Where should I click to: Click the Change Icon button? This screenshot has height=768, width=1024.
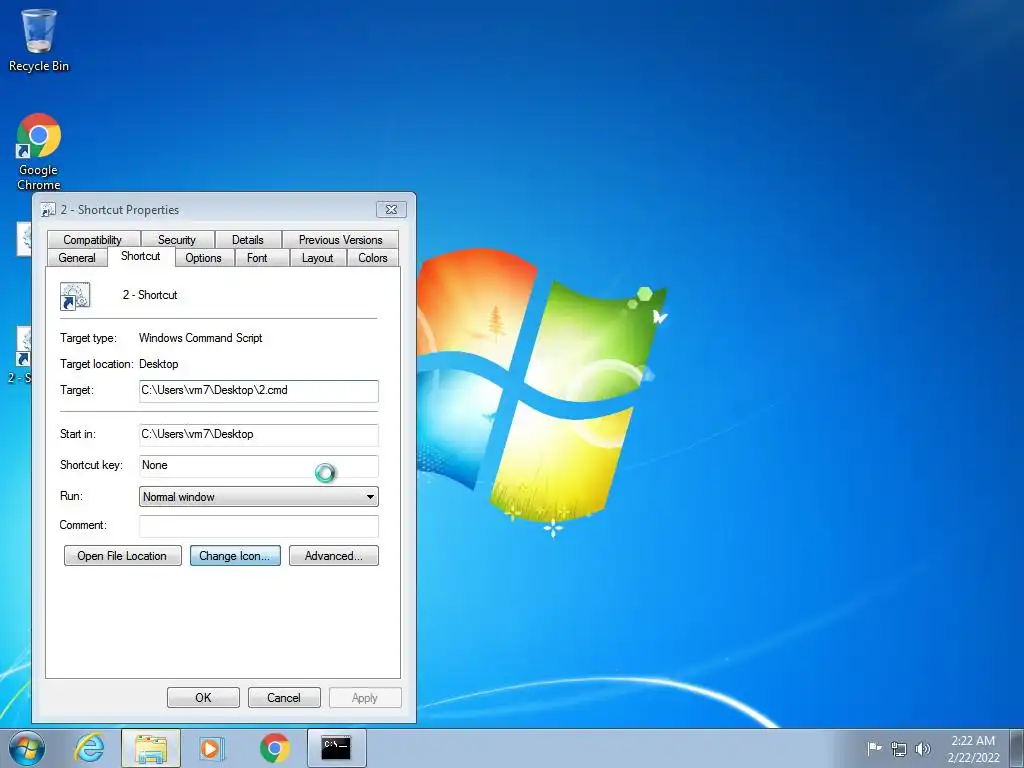tap(235, 556)
